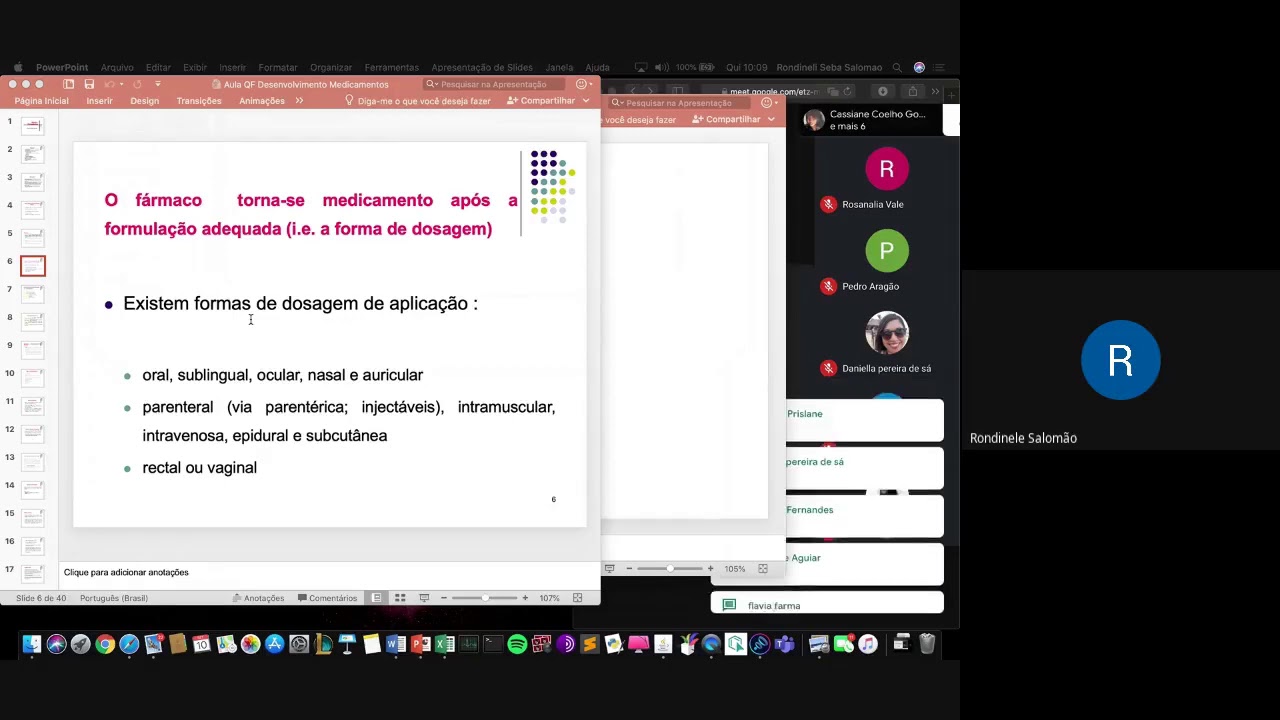
Task: Open the dropdown arrow next to smiley feedback
Action: (591, 84)
